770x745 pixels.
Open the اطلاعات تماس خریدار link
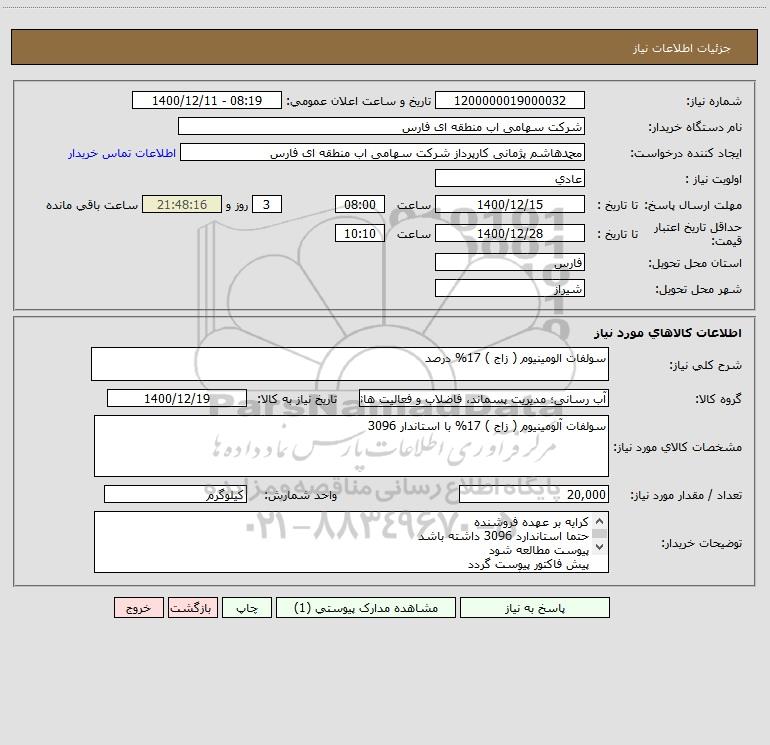click(122, 153)
